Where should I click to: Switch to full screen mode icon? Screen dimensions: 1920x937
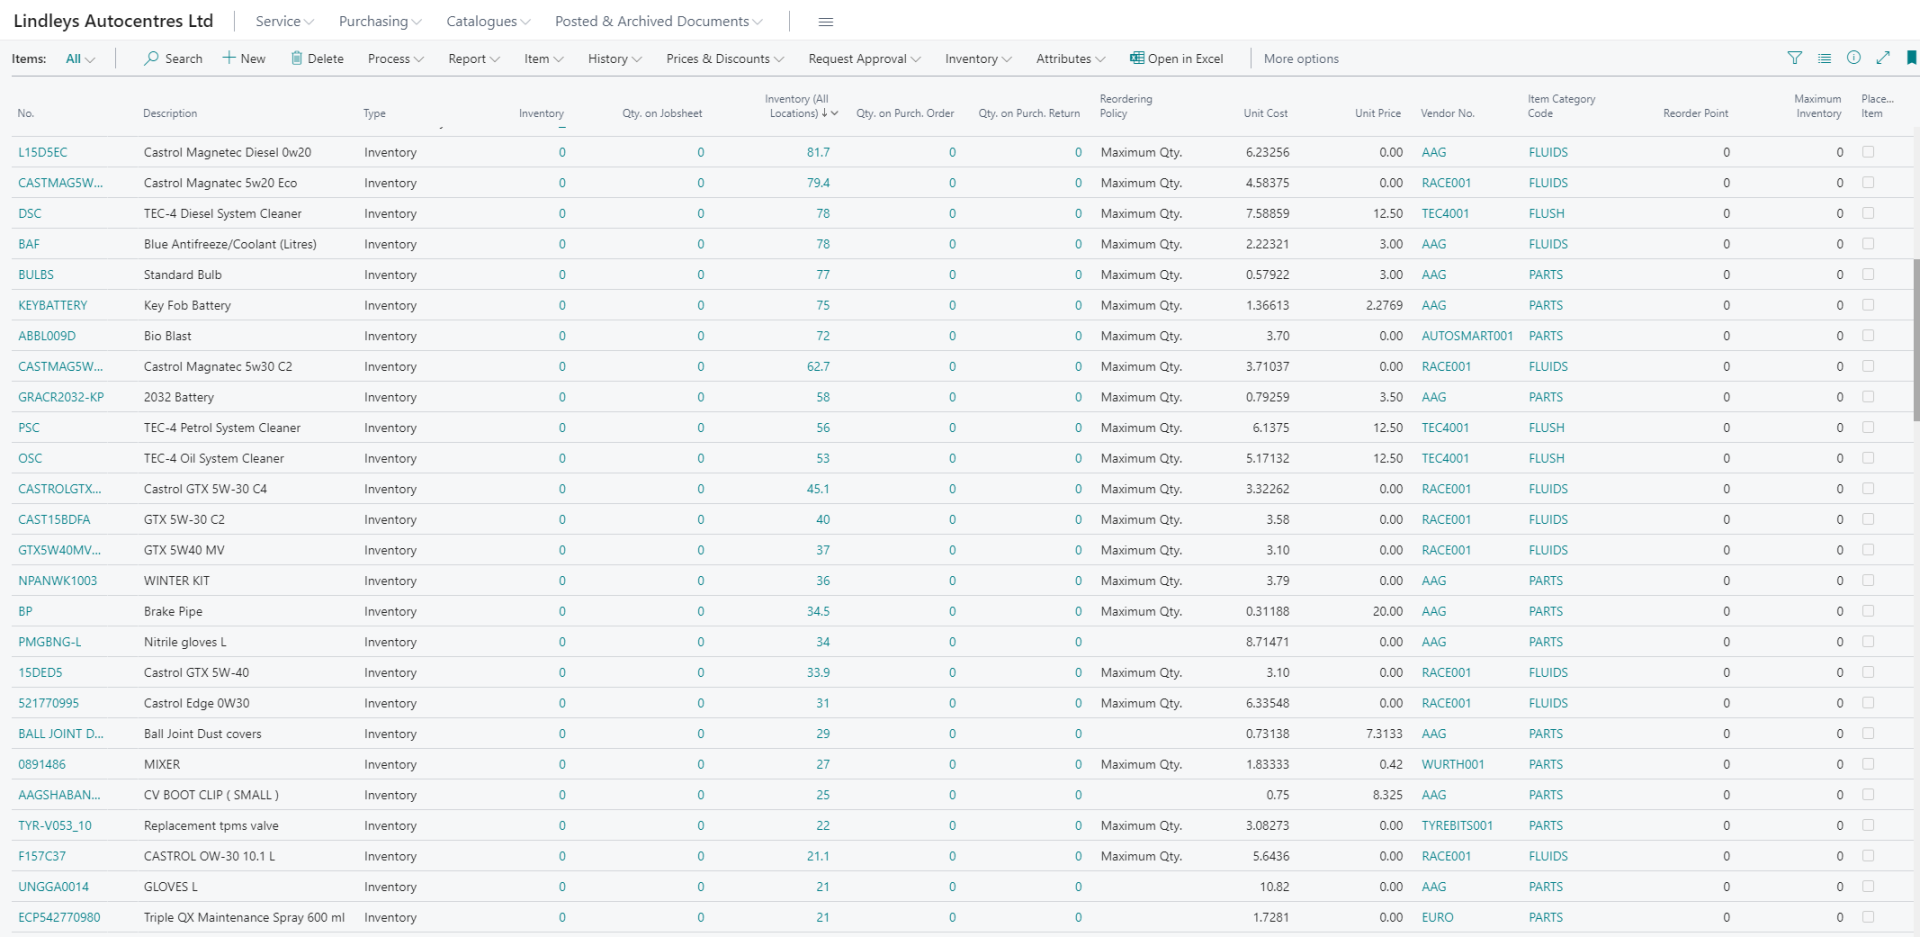(1882, 58)
